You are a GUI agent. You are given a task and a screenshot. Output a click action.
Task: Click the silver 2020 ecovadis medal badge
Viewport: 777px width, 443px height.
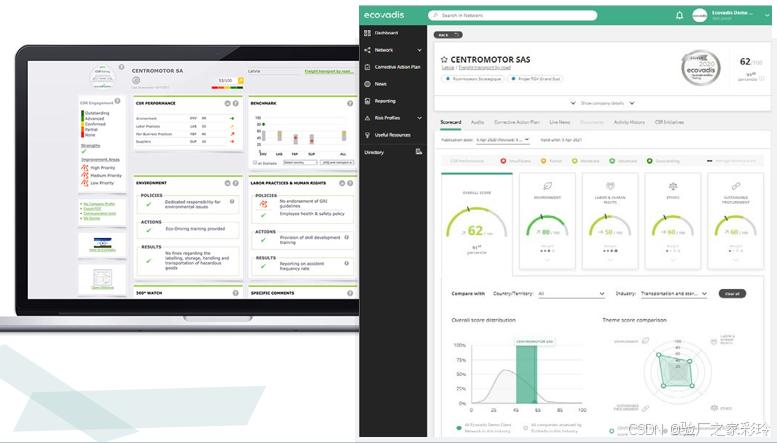(700, 69)
